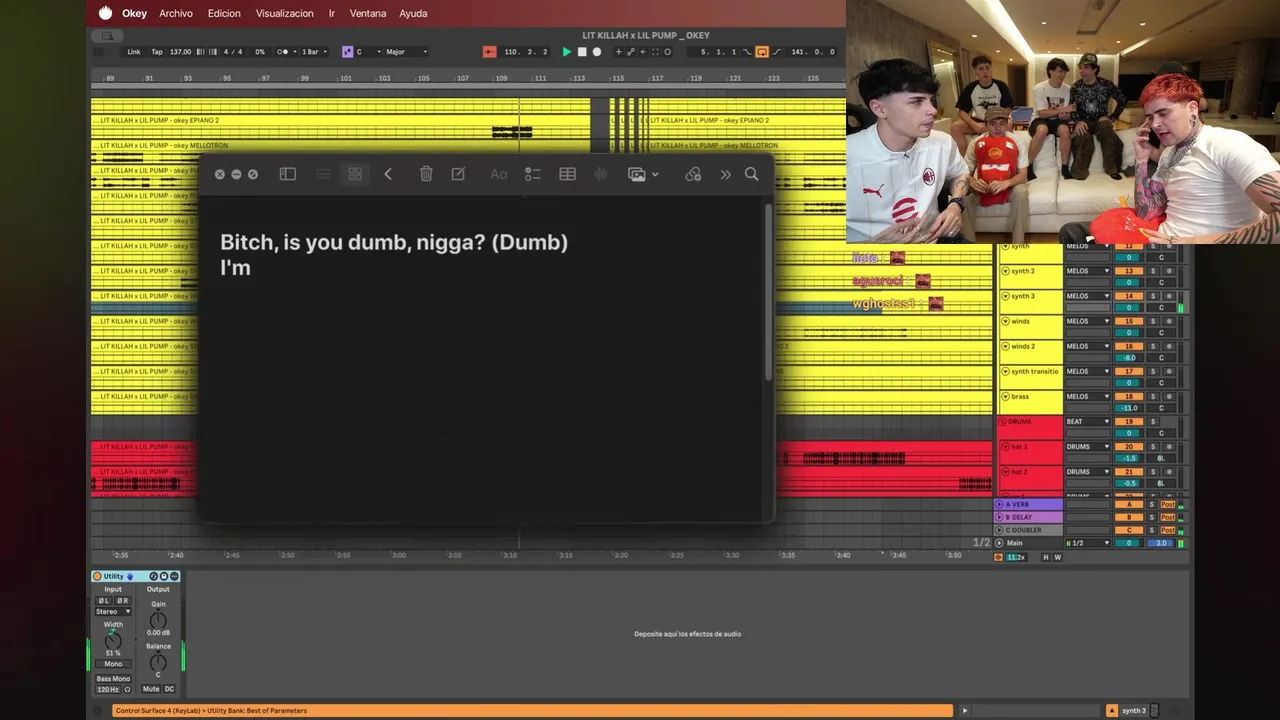Toggle the purple scale mode icon
This screenshot has height=720, width=1280.
click(x=347, y=52)
